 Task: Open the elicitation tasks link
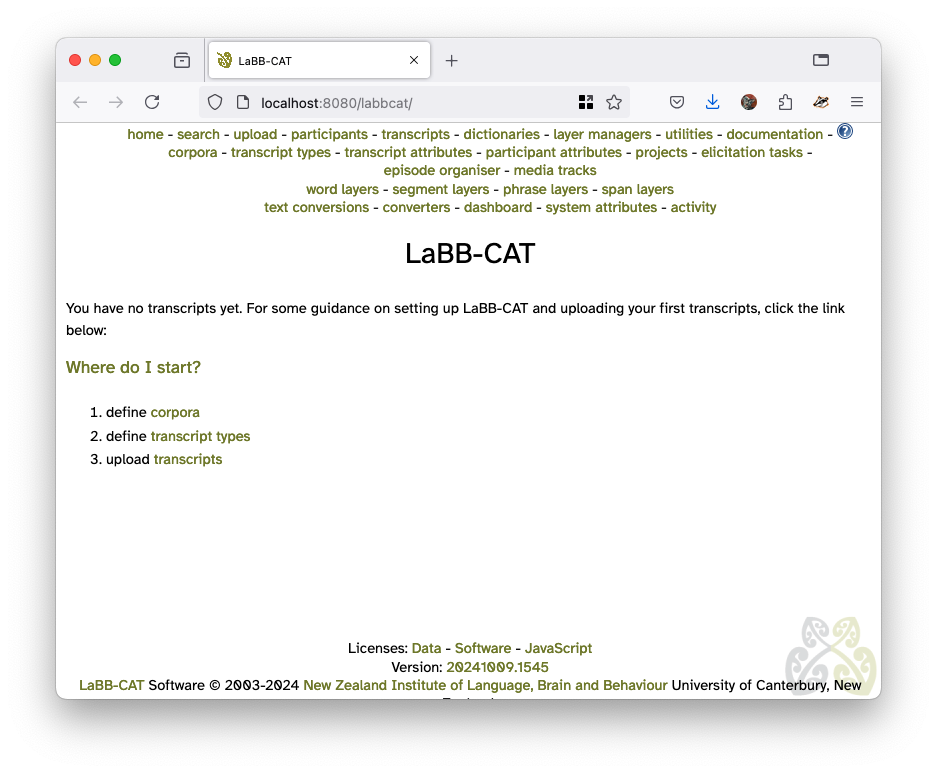[752, 152]
